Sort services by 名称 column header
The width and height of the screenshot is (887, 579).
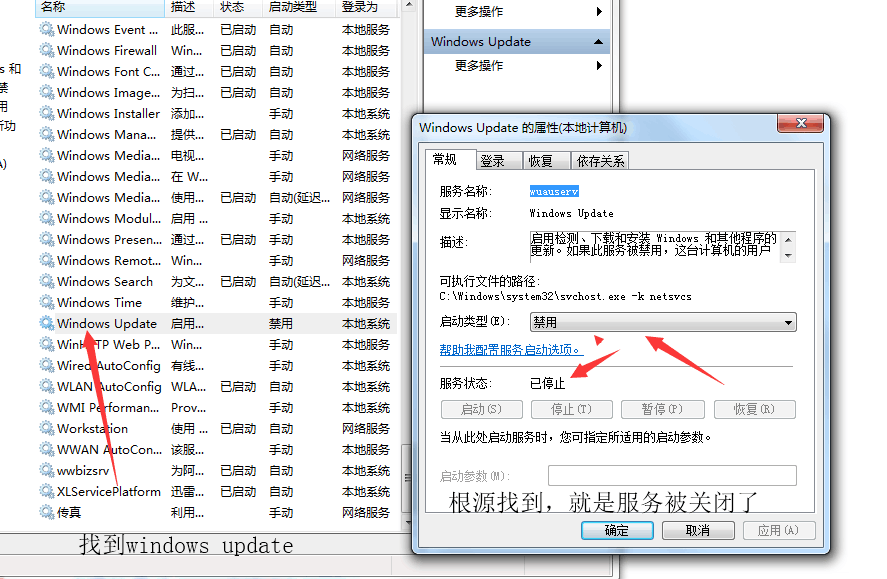pyautogui.click(x=100, y=7)
